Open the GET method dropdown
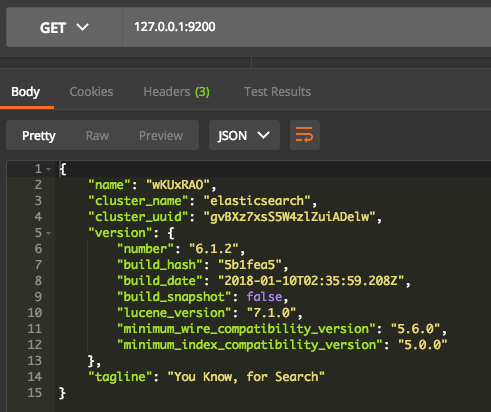 tap(64, 27)
